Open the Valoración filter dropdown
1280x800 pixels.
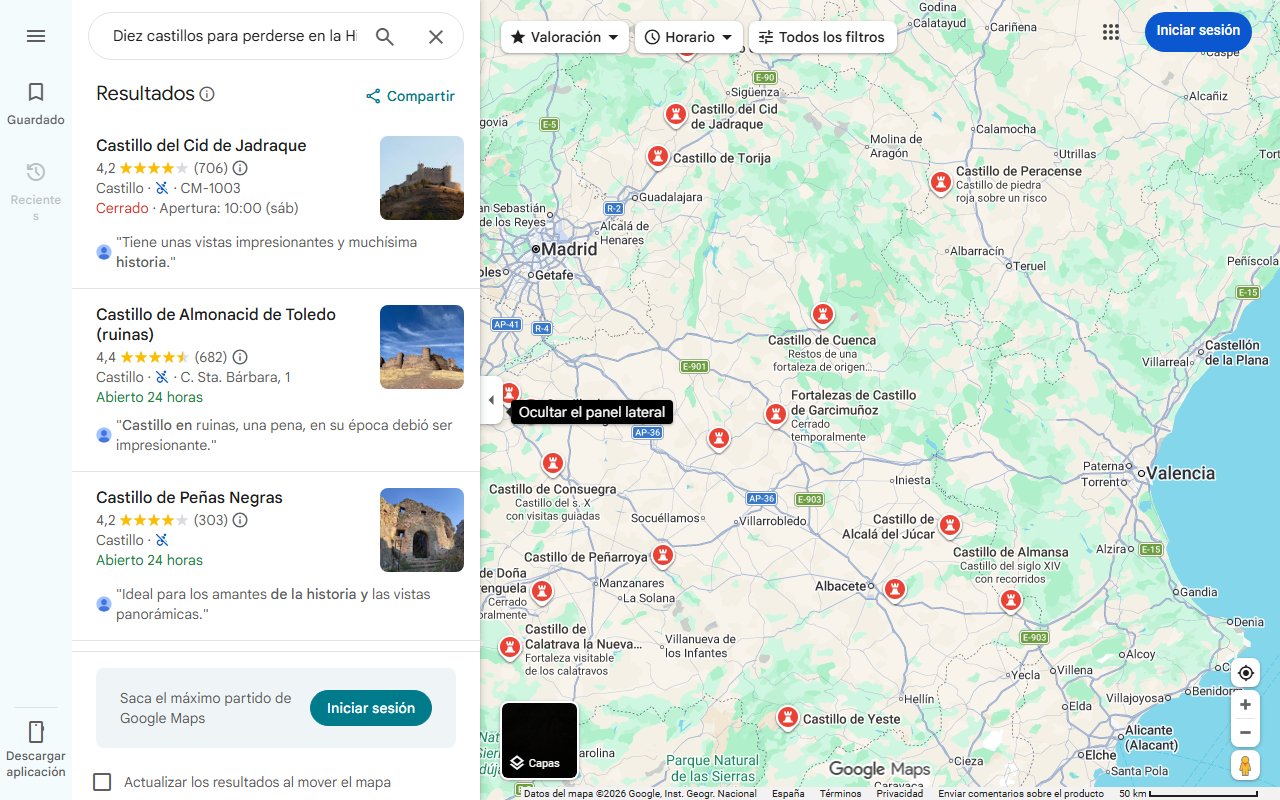[564, 36]
